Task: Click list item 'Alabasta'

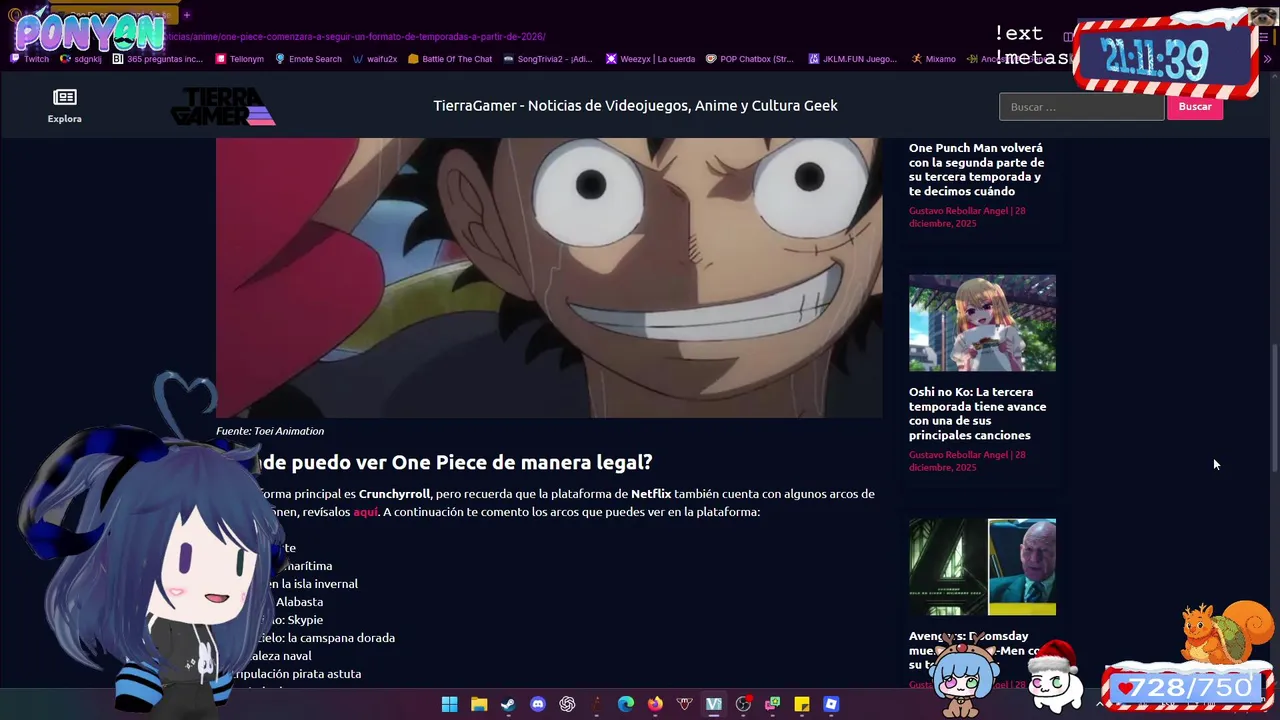Action: [299, 602]
